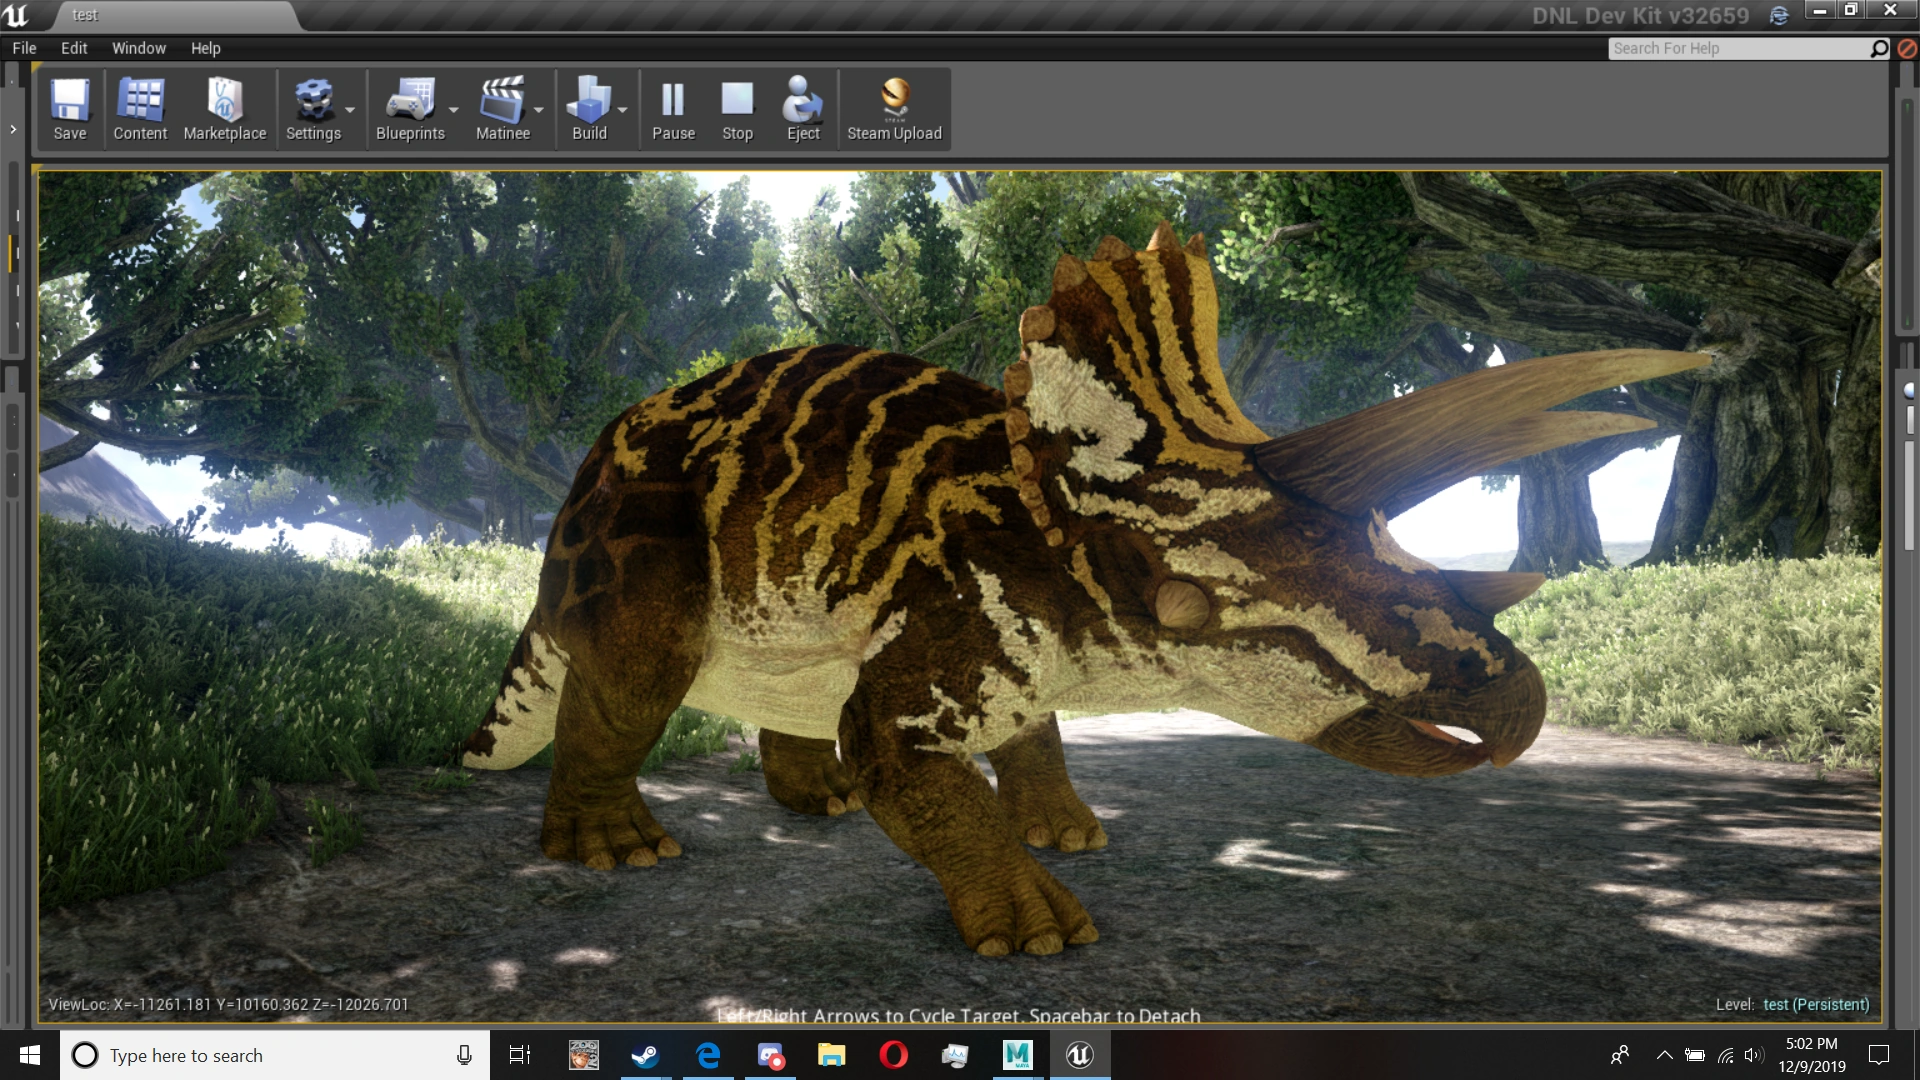Screen dimensions: 1920x1080
Task: Open the File menu
Action: (24, 48)
